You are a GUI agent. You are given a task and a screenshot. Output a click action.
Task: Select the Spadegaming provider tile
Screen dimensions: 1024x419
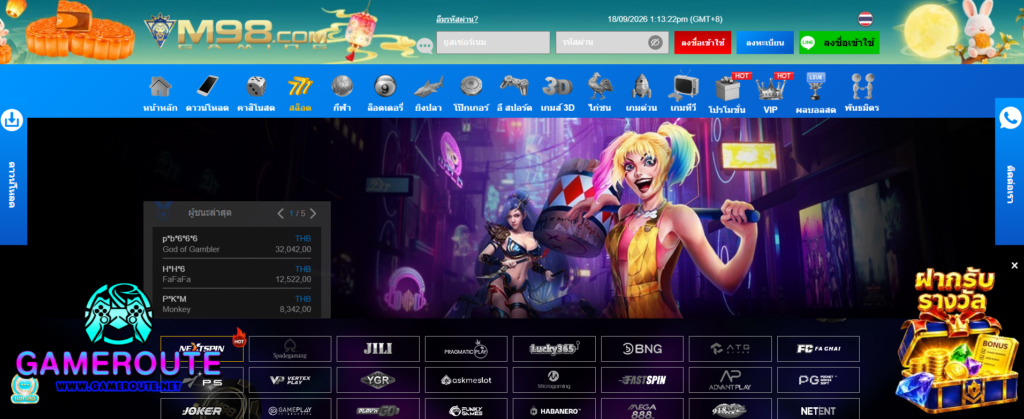[290, 349]
